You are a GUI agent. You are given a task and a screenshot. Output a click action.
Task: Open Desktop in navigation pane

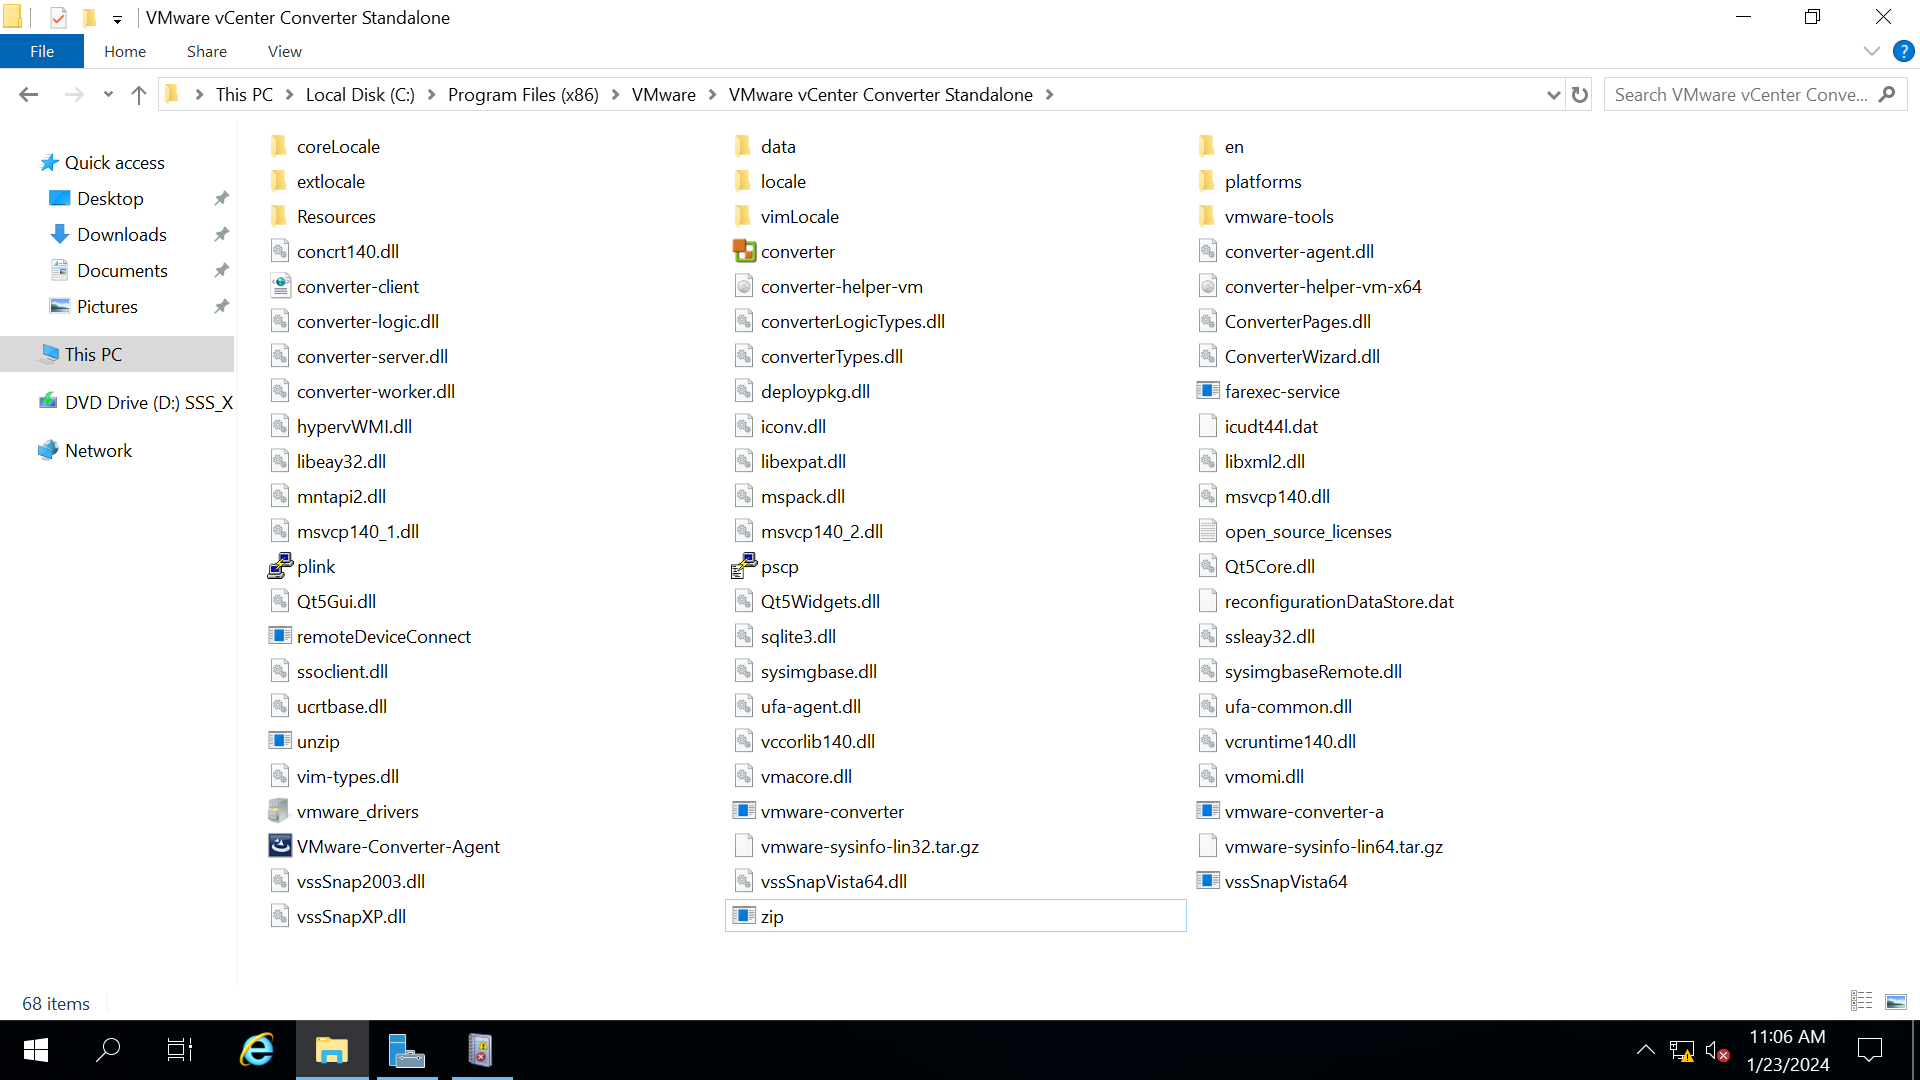pos(110,198)
